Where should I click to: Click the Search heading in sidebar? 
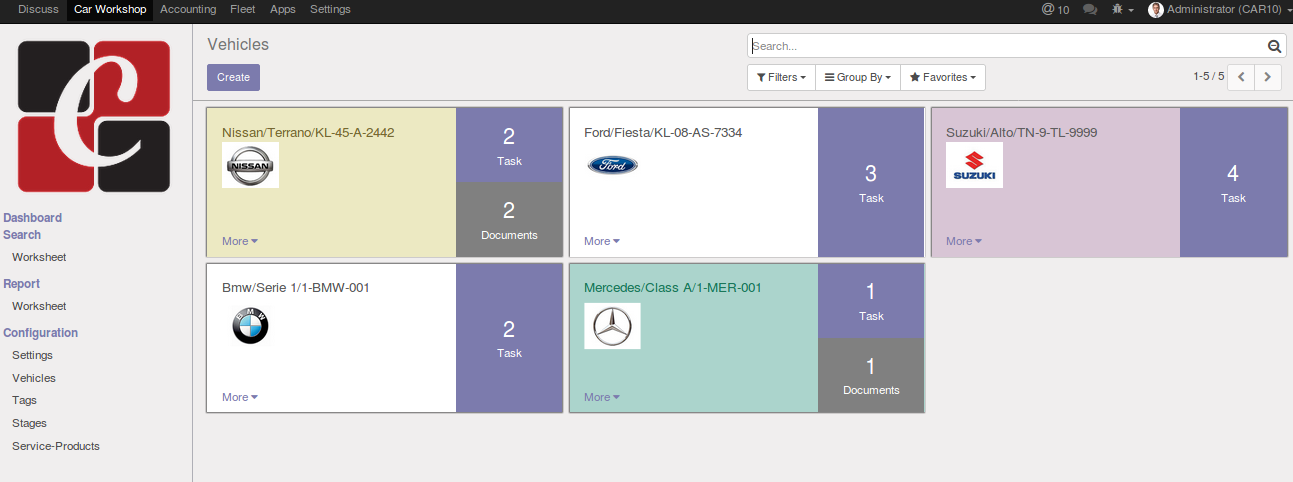(x=22, y=235)
